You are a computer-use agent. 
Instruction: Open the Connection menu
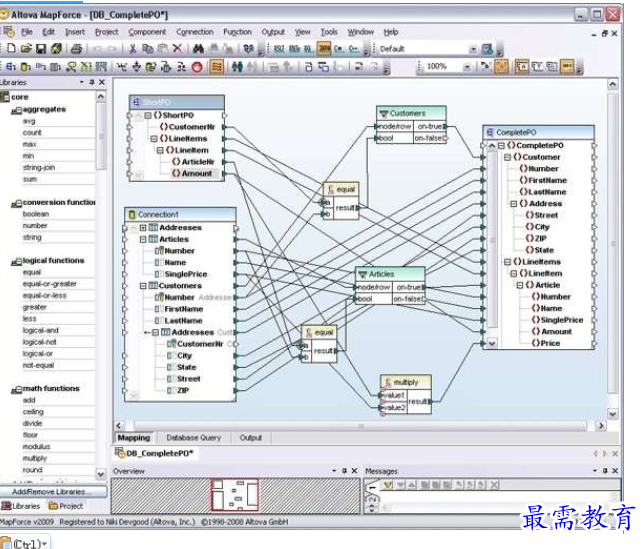[195, 32]
